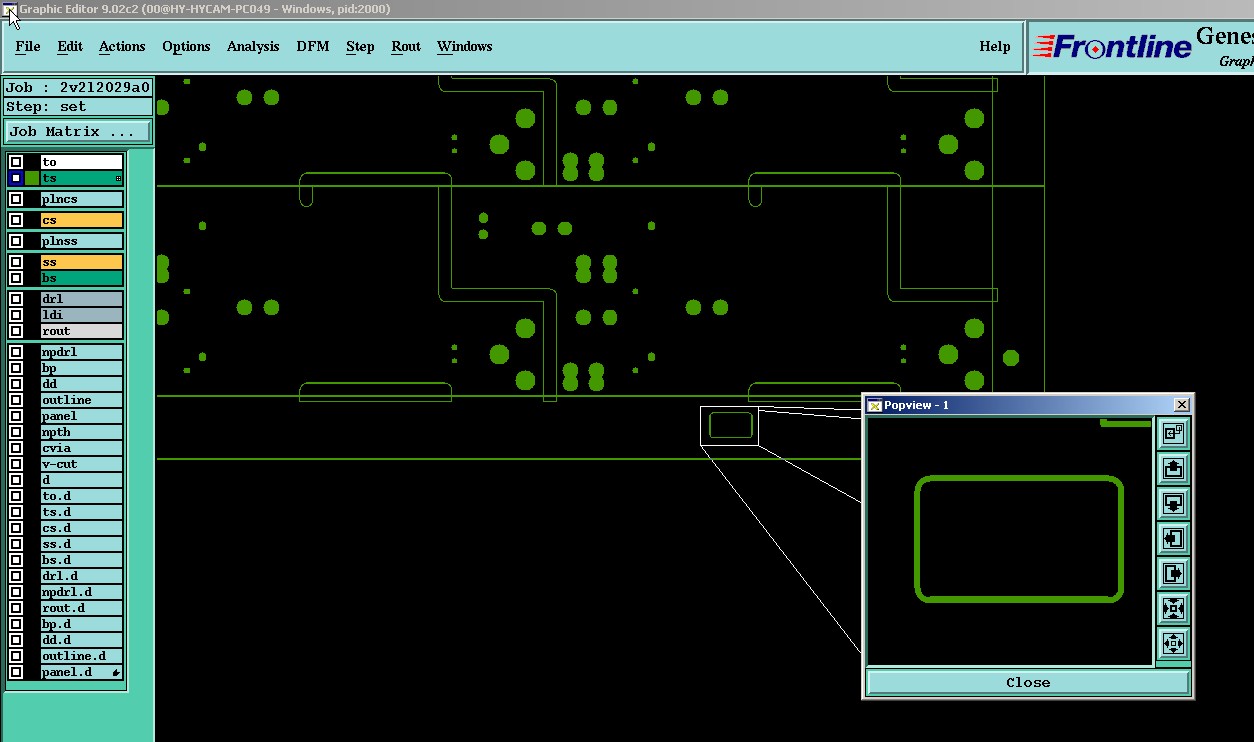Screen dimensions: 1254x742
Task: Select the cs layer name
Action: (82, 220)
